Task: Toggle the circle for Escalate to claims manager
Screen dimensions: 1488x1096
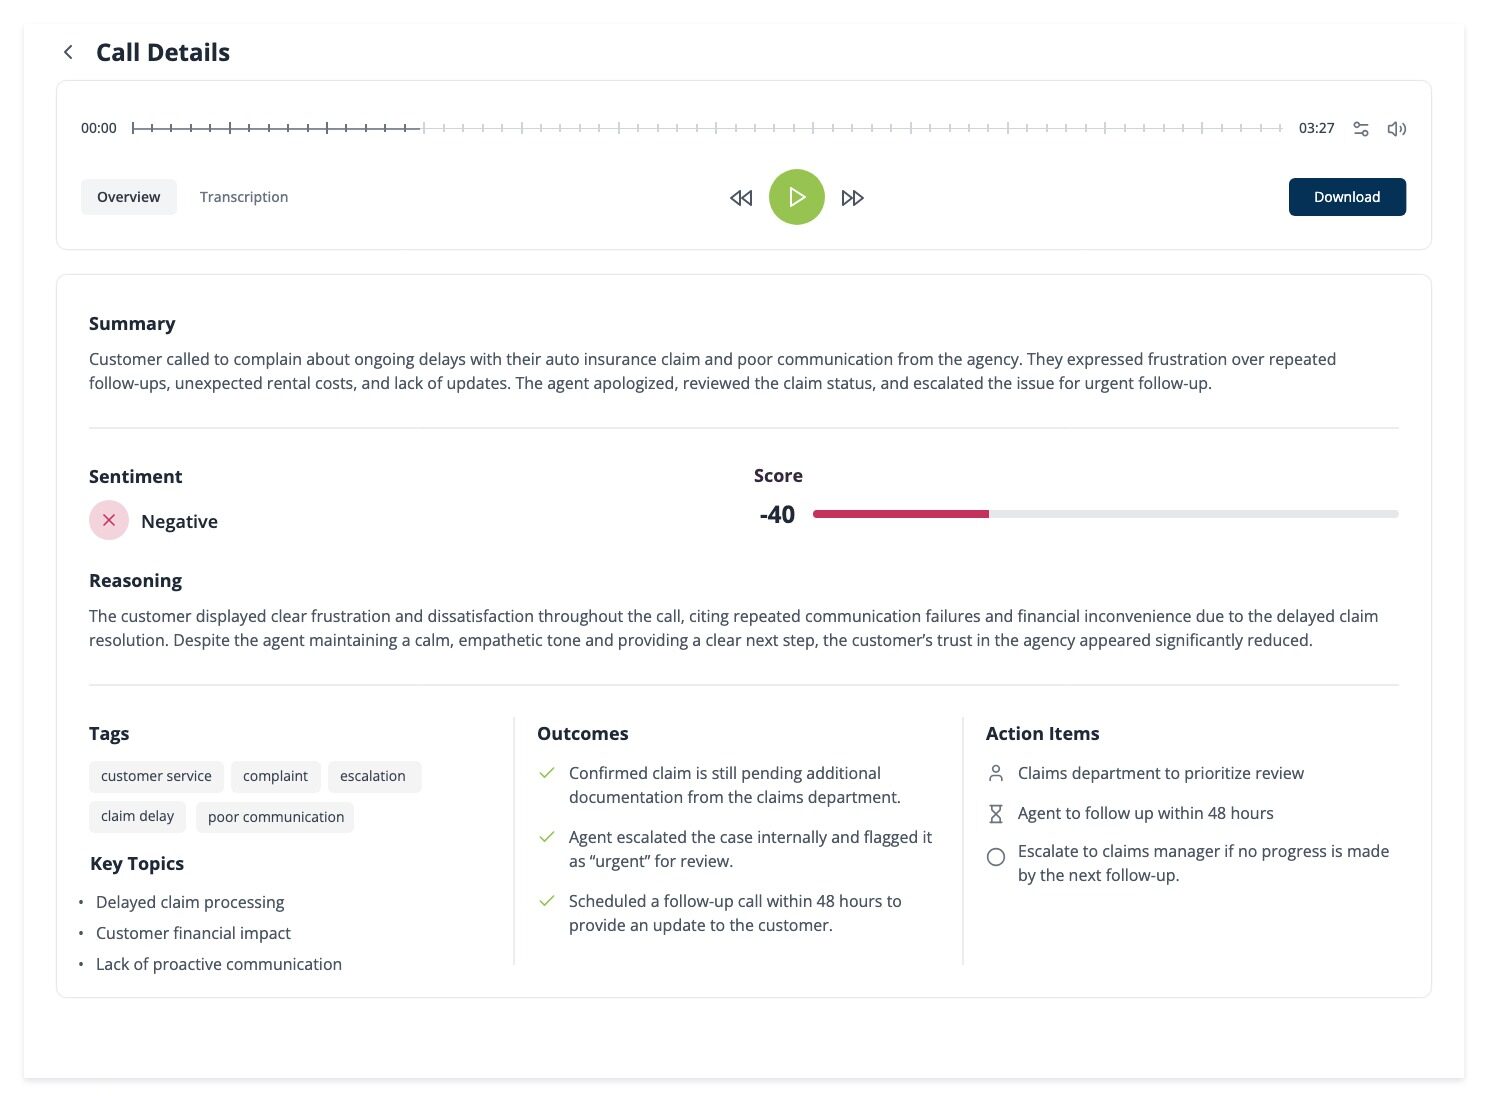Action: pos(996,857)
